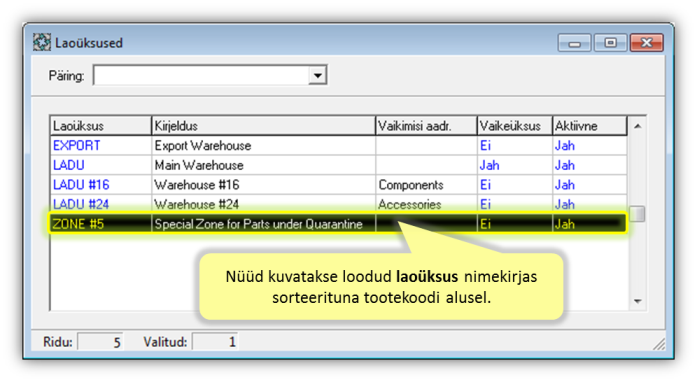Screen dimensions: 697x382
Task: Sort by the Vaikimisi aadr. column header
Action: point(426,126)
